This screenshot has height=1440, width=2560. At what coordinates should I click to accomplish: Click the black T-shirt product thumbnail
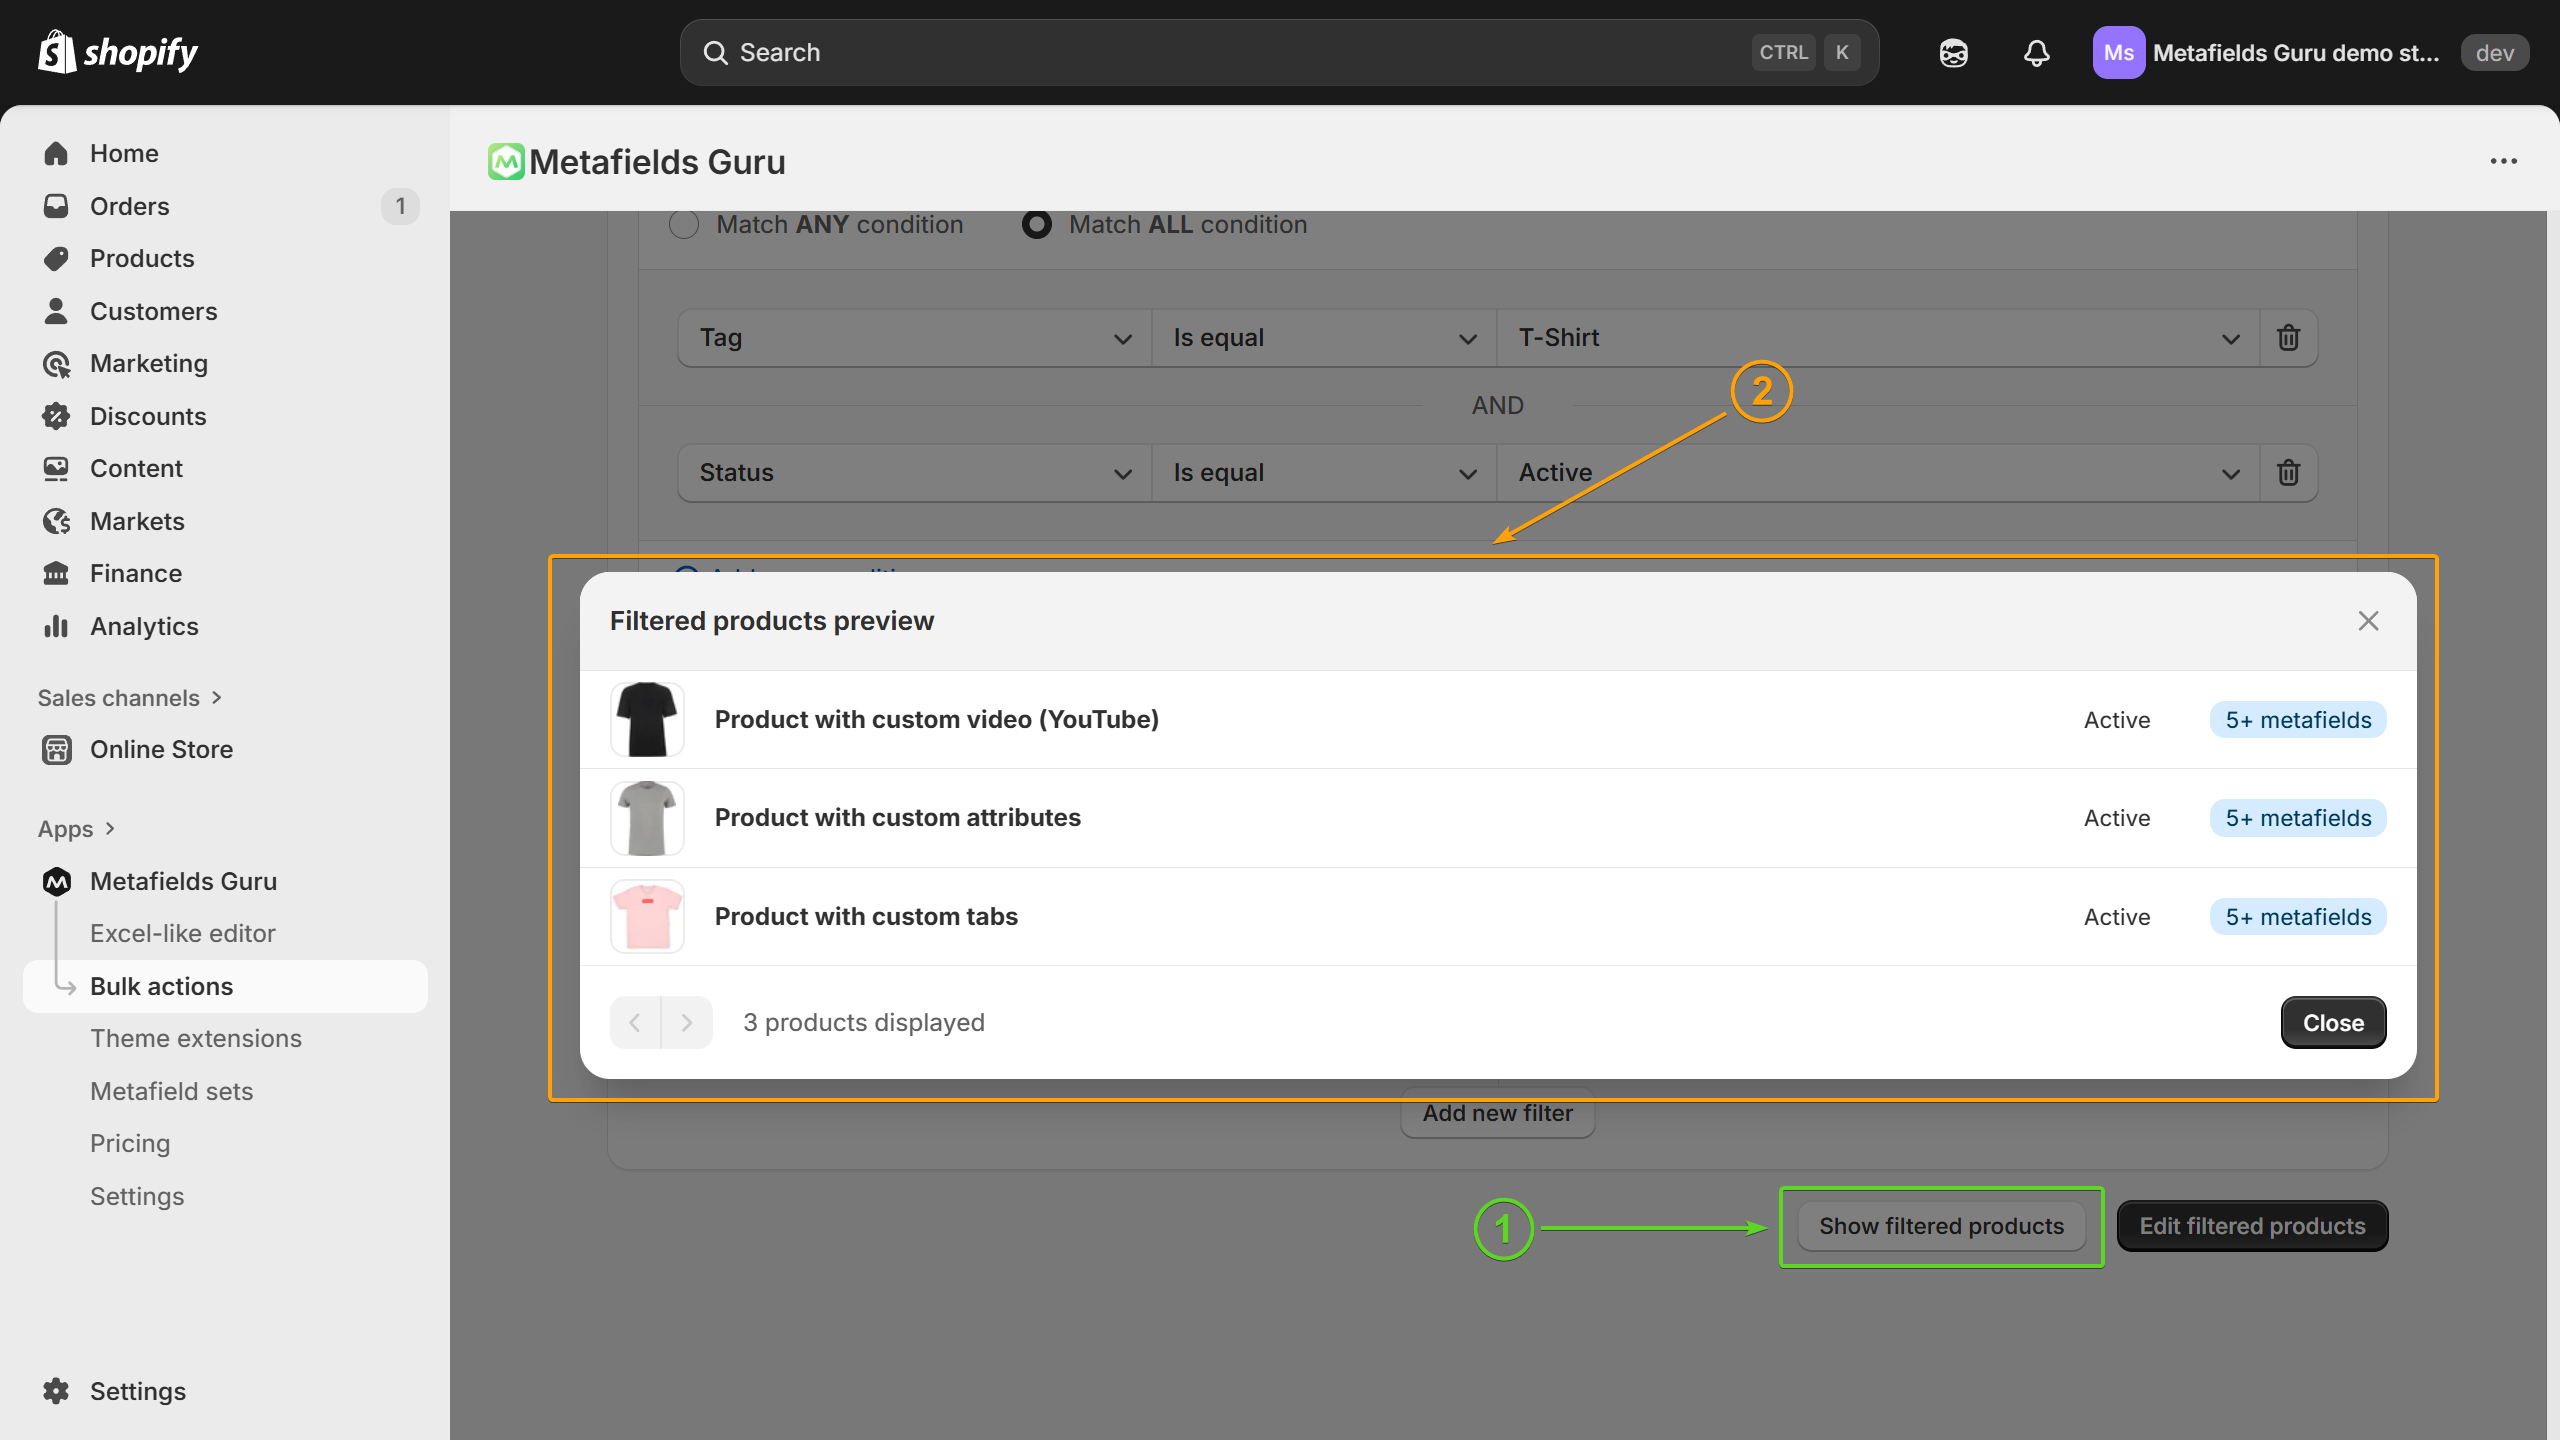647,719
